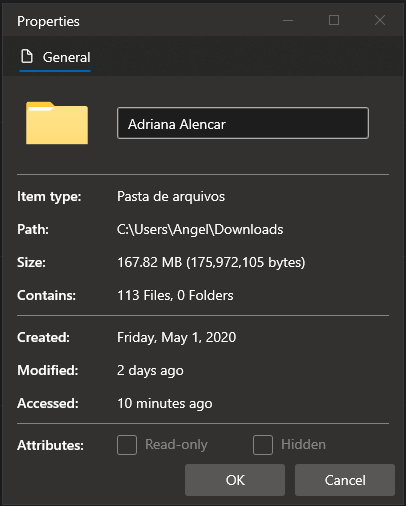Click the C:\Users\Angel\Downloads path text
The height and width of the screenshot is (506, 406).
tap(200, 229)
